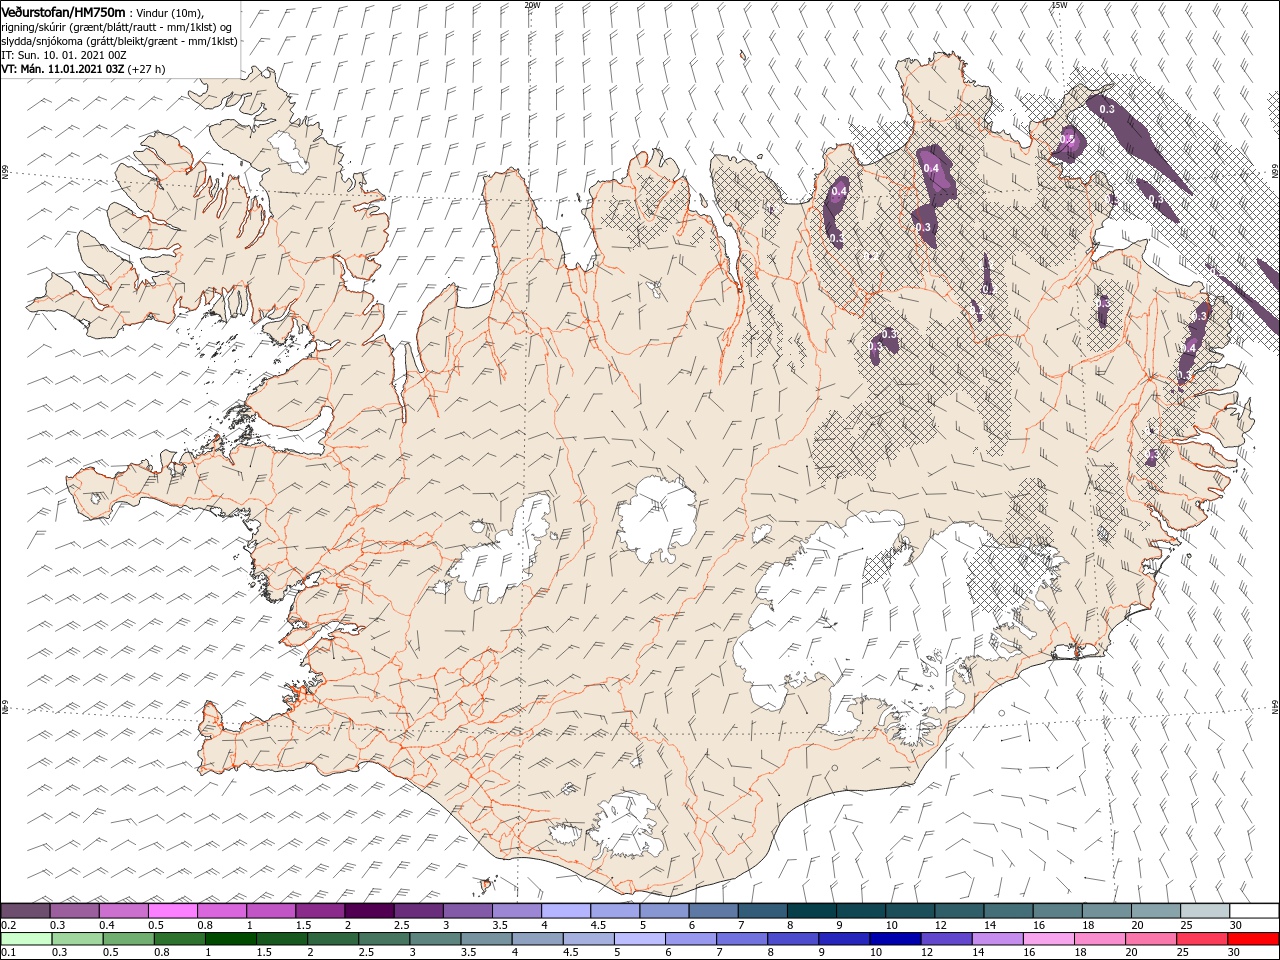Pick the upper legend swatch between 12 and 14
Image resolution: width=1280 pixels, height=960 pixels.
click(x=960, y=910)
